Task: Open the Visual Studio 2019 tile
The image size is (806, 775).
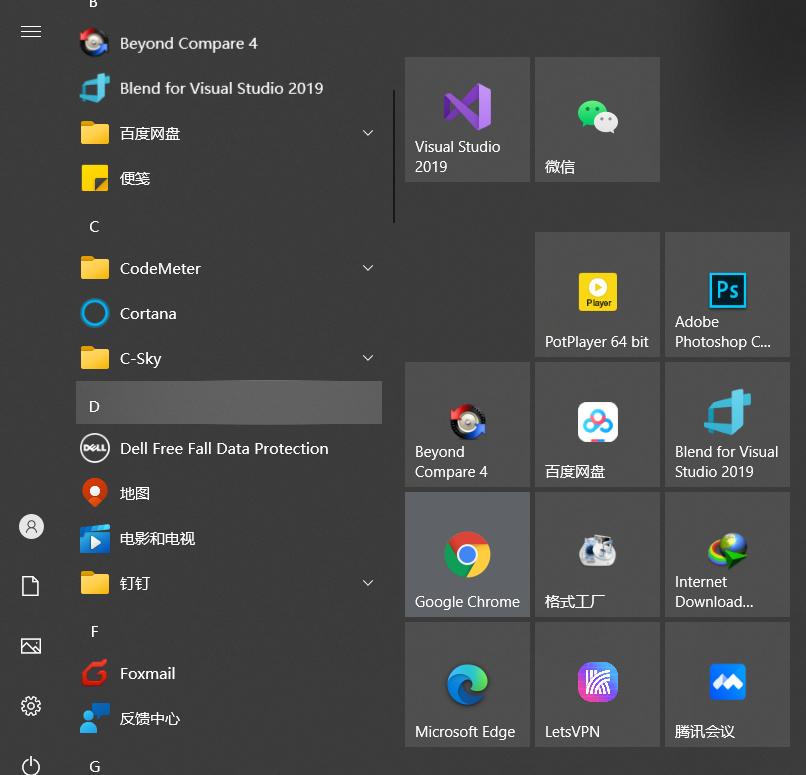Action: coord(467,120)
